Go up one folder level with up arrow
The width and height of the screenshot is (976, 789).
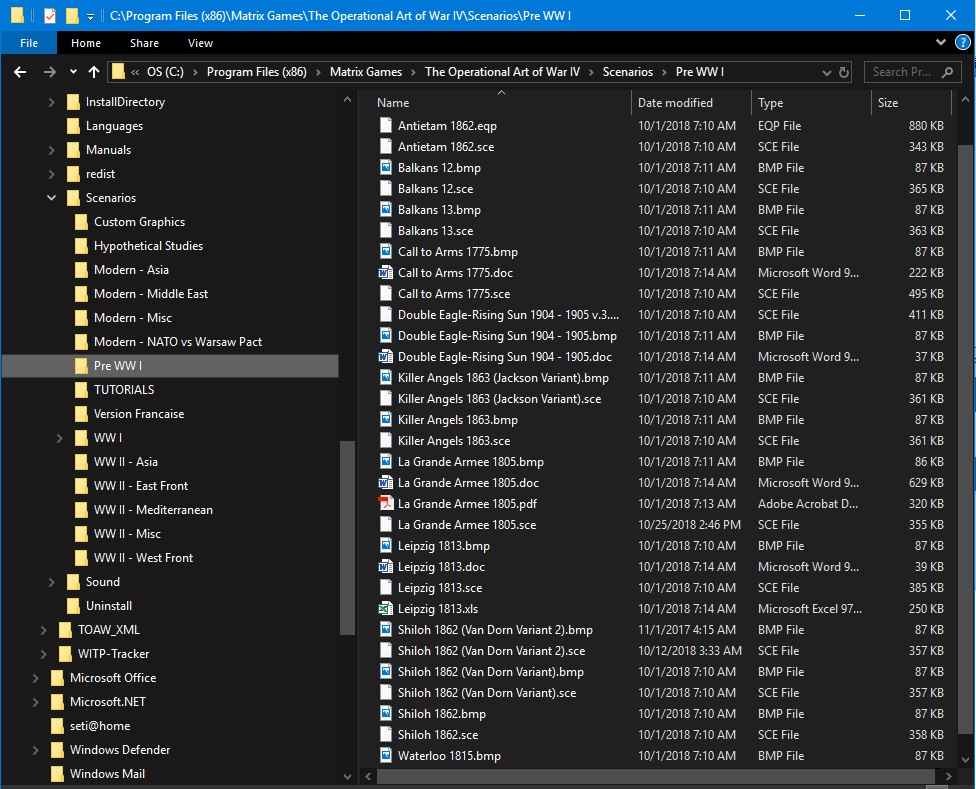94,72
